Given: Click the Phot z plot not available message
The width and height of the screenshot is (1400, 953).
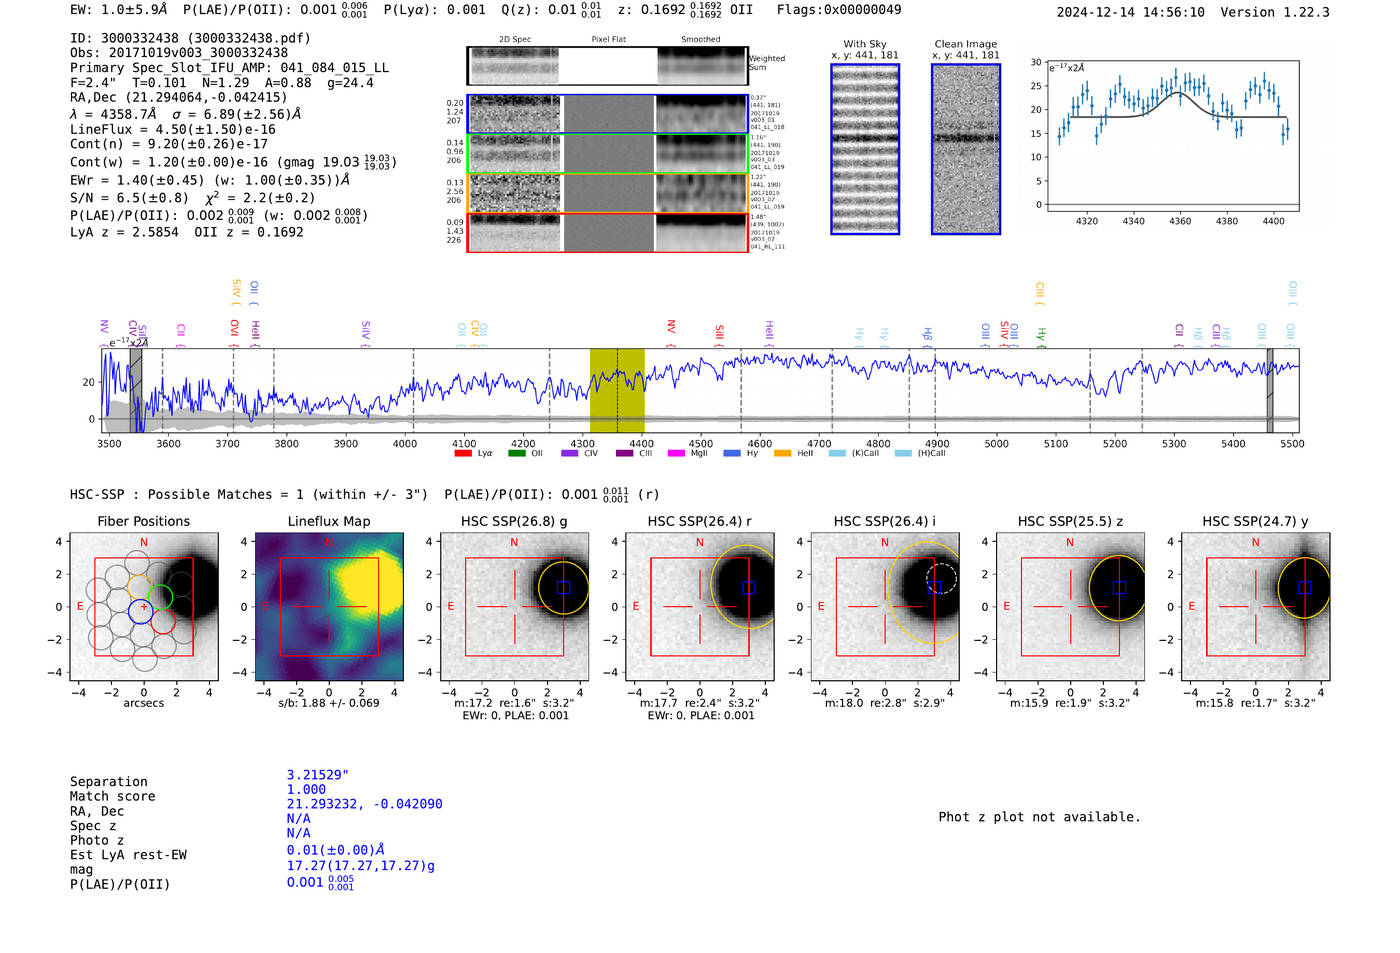Looking at the screenshot, I should click(1039, 817).
